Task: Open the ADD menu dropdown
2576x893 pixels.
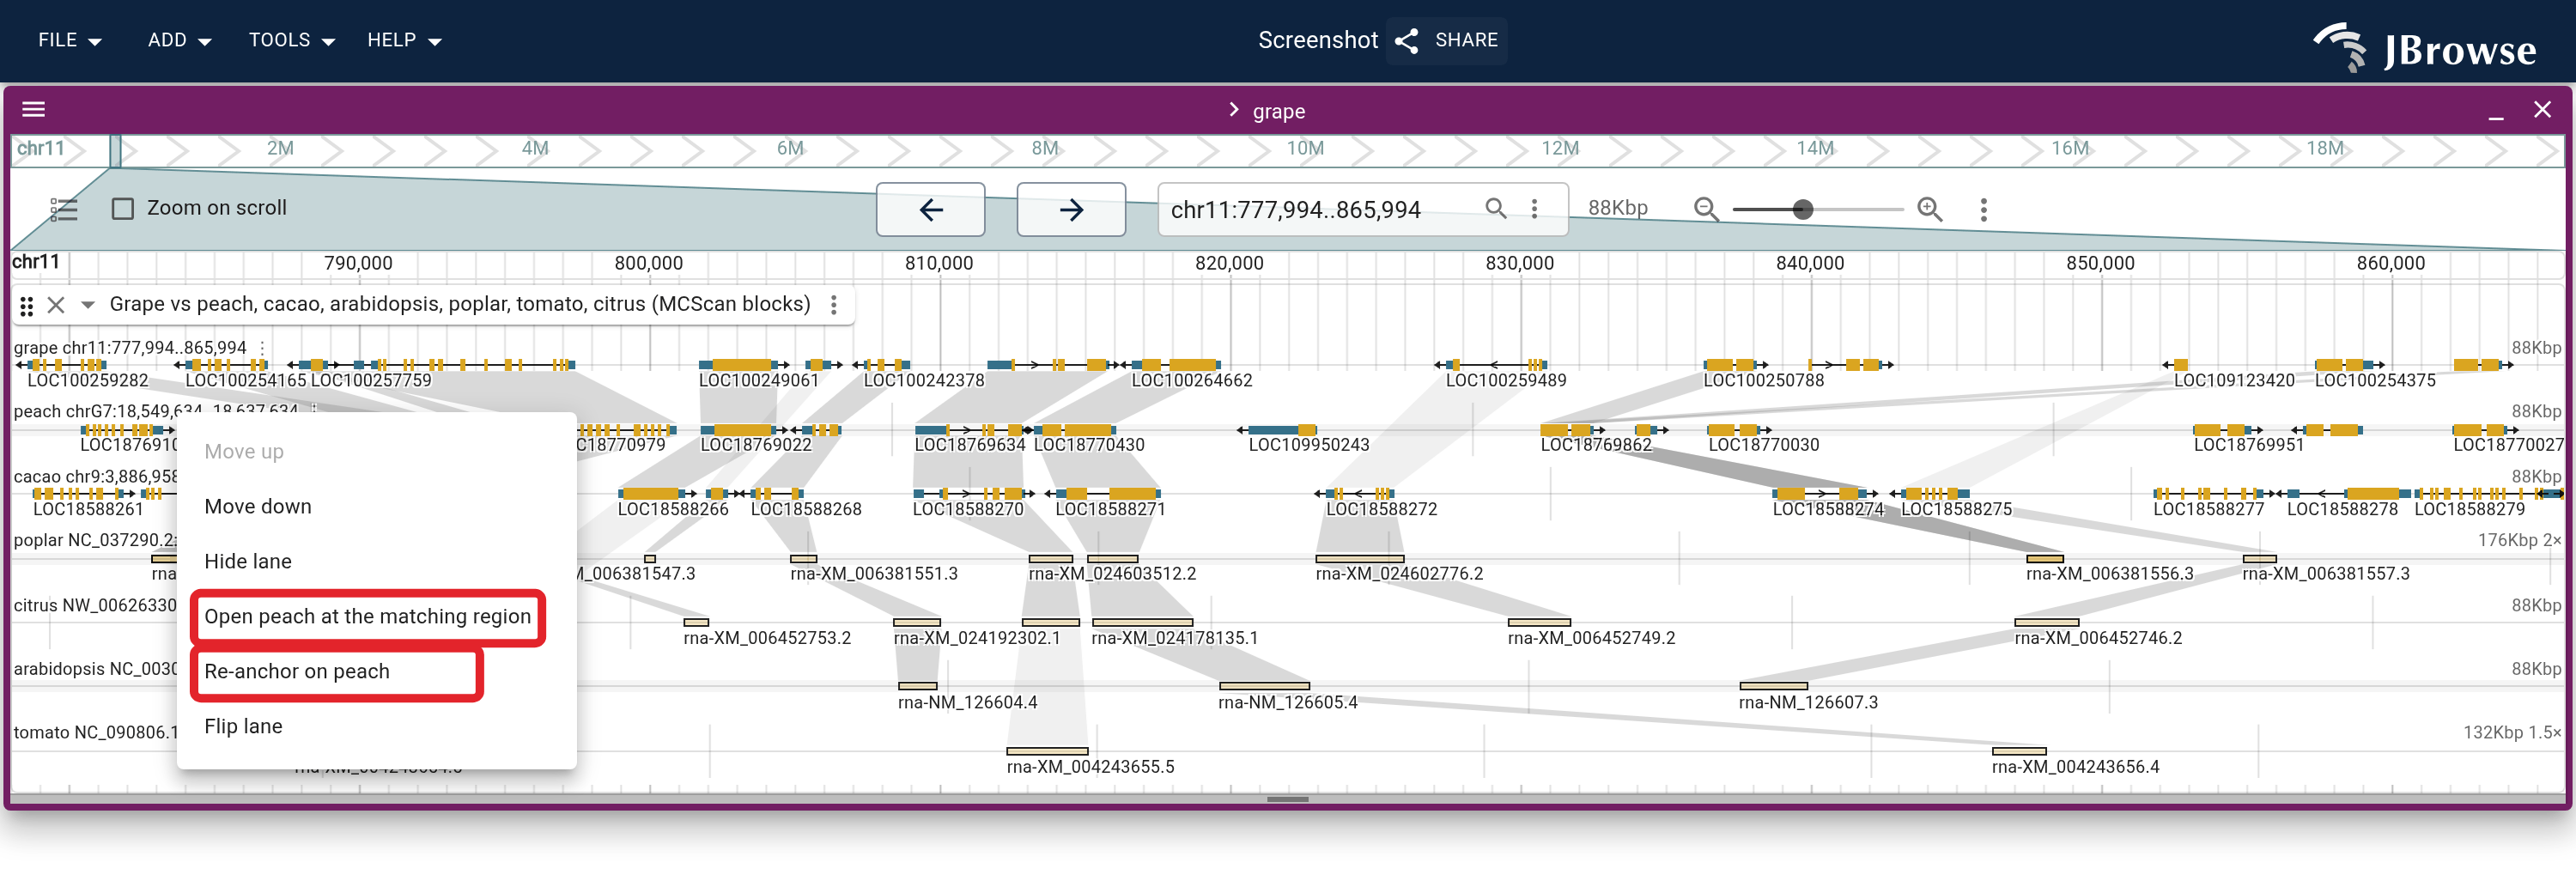Action: (x=179, y=40)
